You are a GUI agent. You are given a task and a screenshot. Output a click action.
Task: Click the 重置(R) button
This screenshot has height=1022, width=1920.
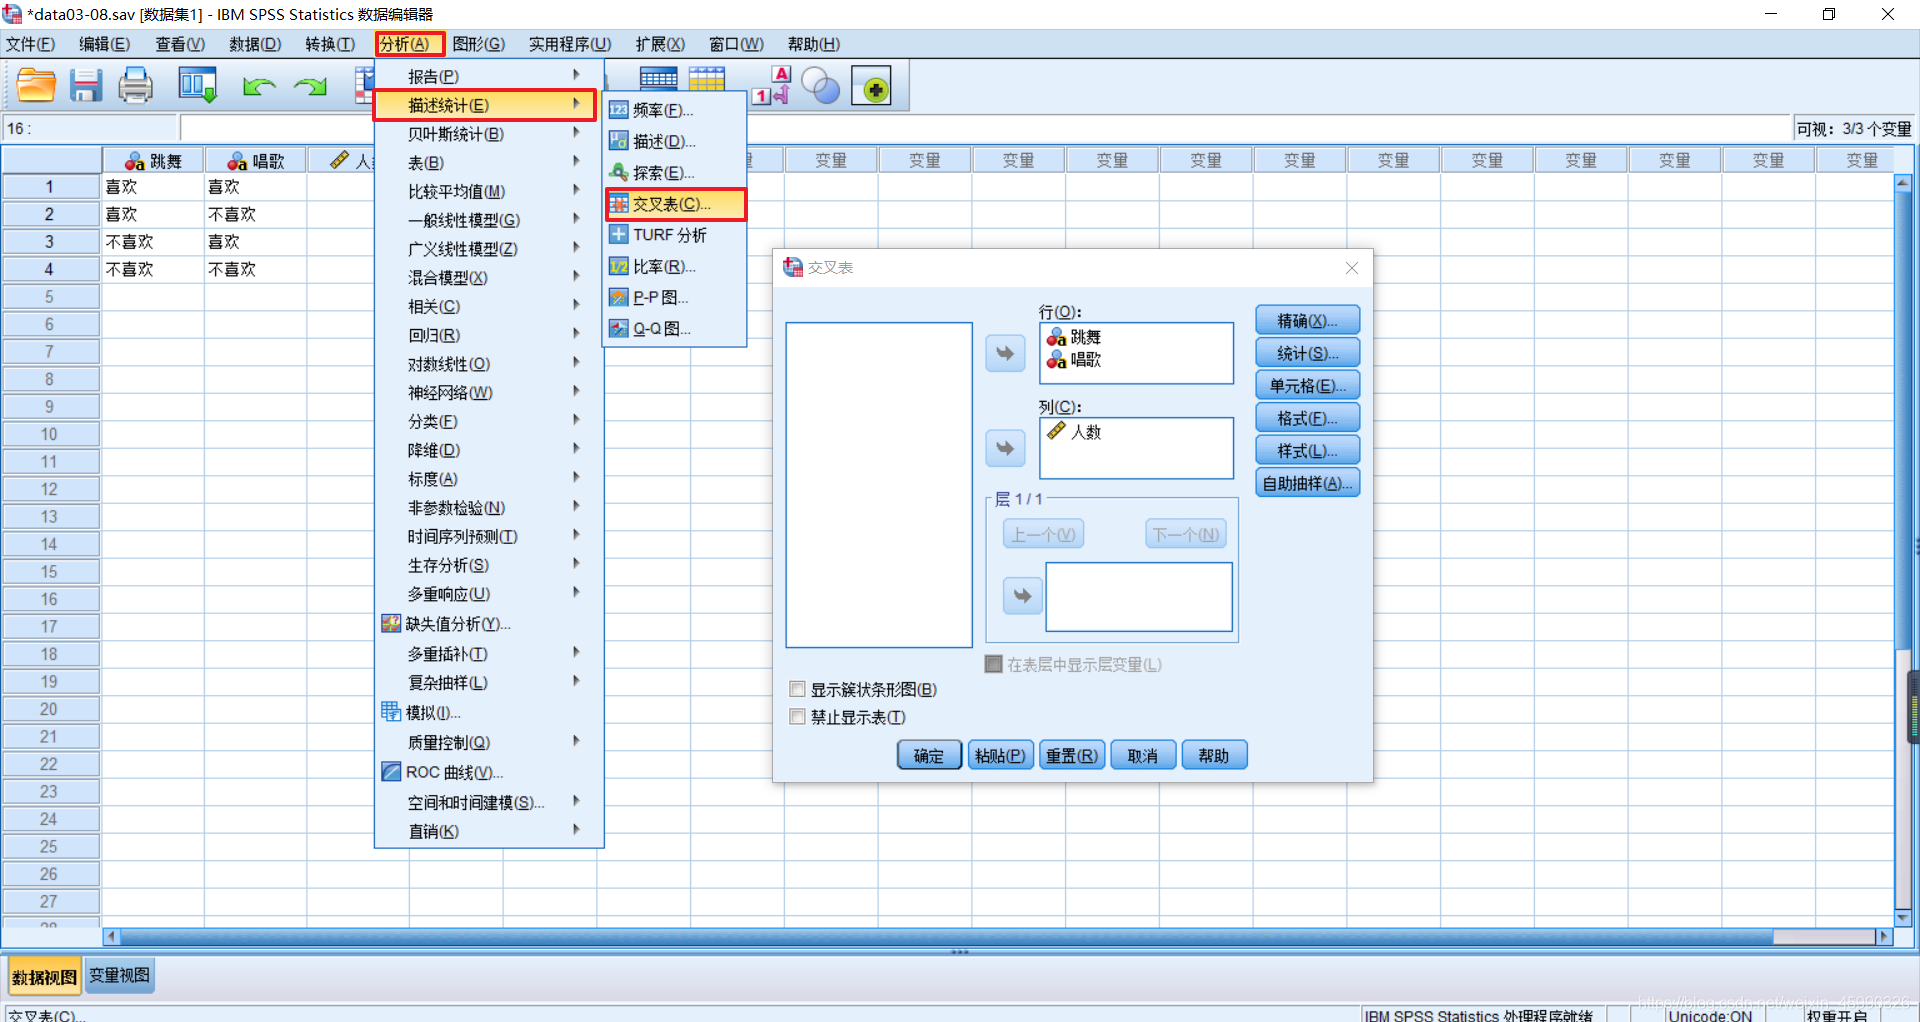click(x=1071, y=755)
